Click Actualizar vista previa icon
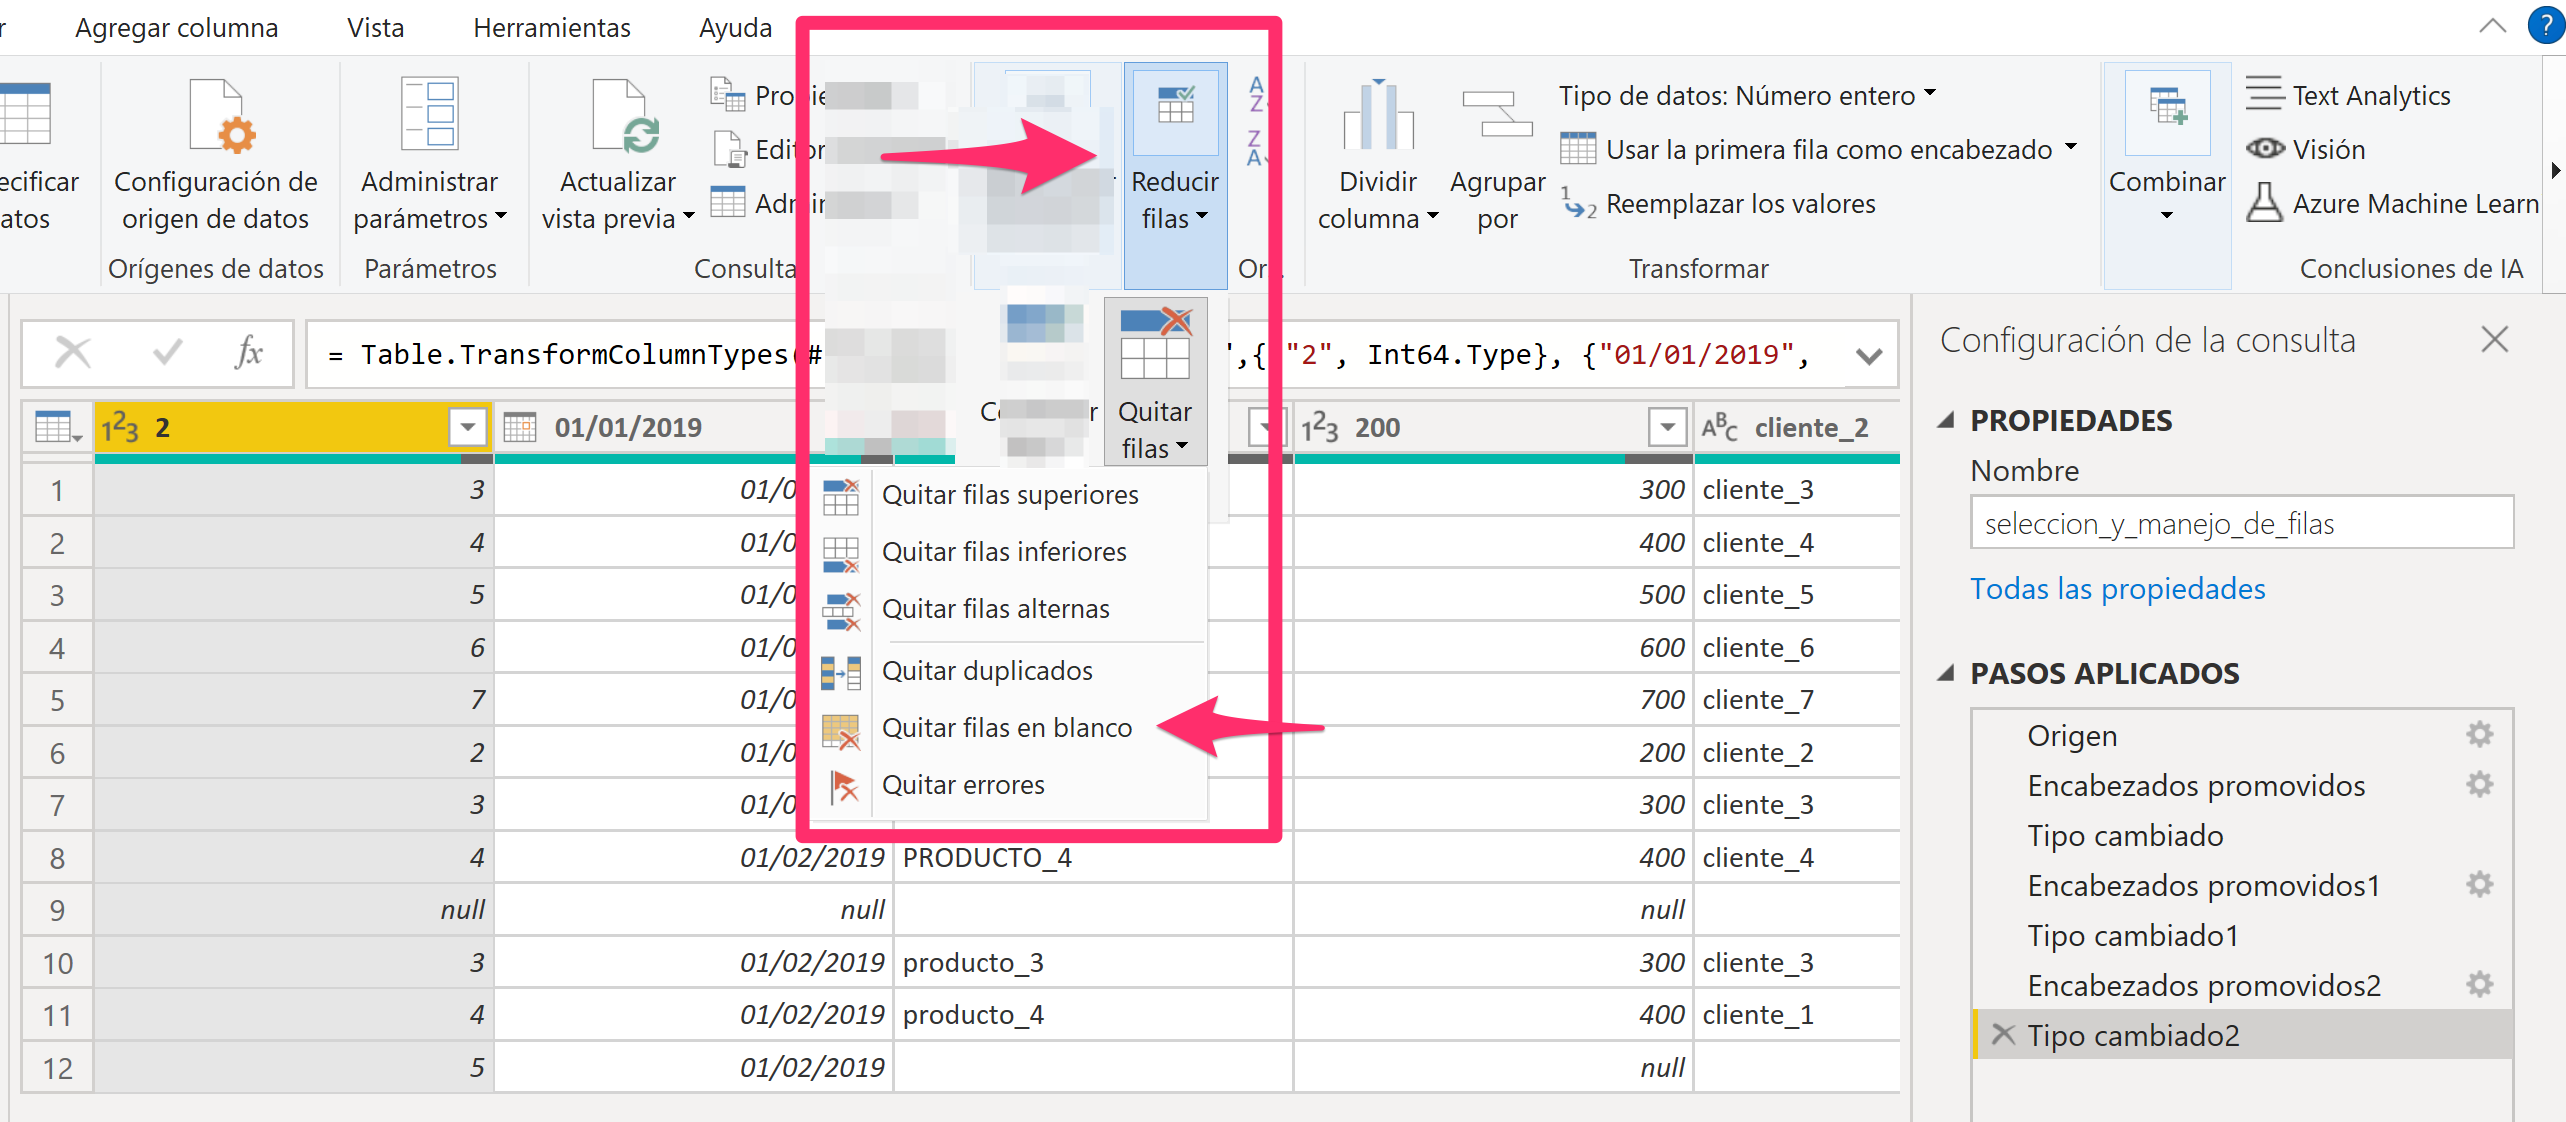The height and width of the screenshot is (1122, 2566). click(x=626, y=117)
